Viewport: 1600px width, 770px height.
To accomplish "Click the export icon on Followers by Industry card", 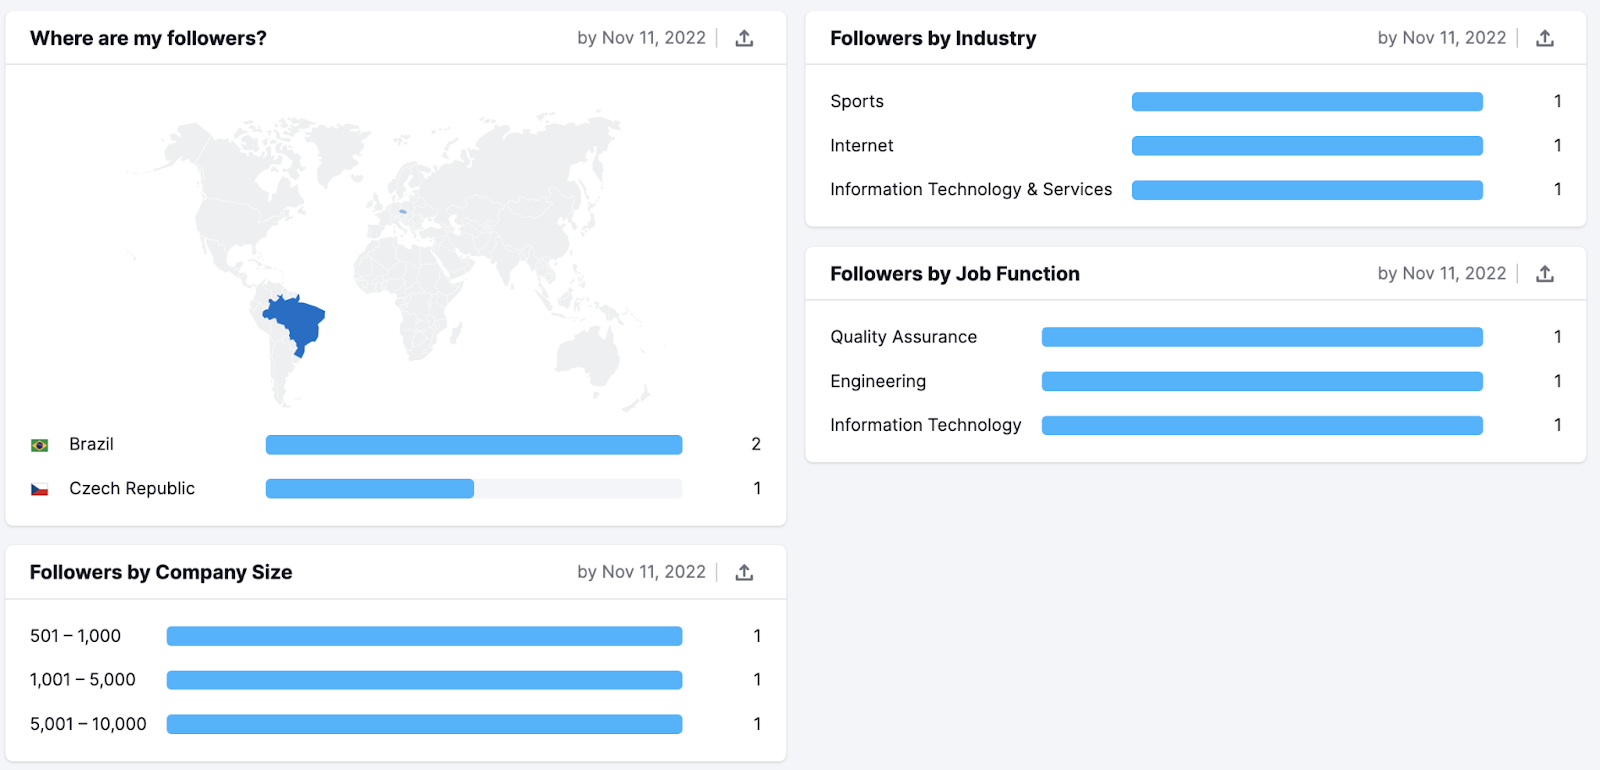I will point(1545,37).
